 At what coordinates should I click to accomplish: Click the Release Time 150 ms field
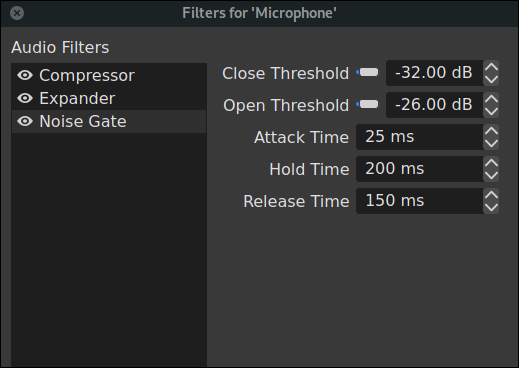tap(420, 201)
